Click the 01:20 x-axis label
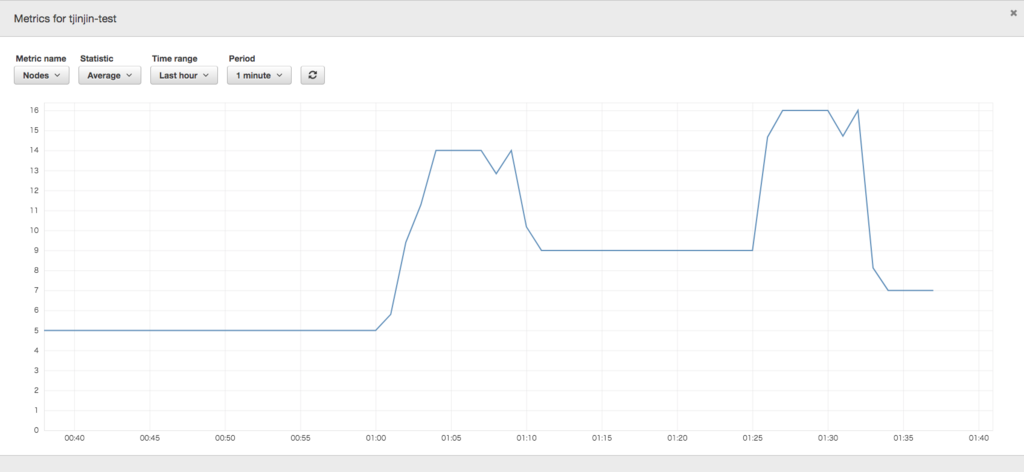Viewport: 1024px width, 472px height. [677, 439]
